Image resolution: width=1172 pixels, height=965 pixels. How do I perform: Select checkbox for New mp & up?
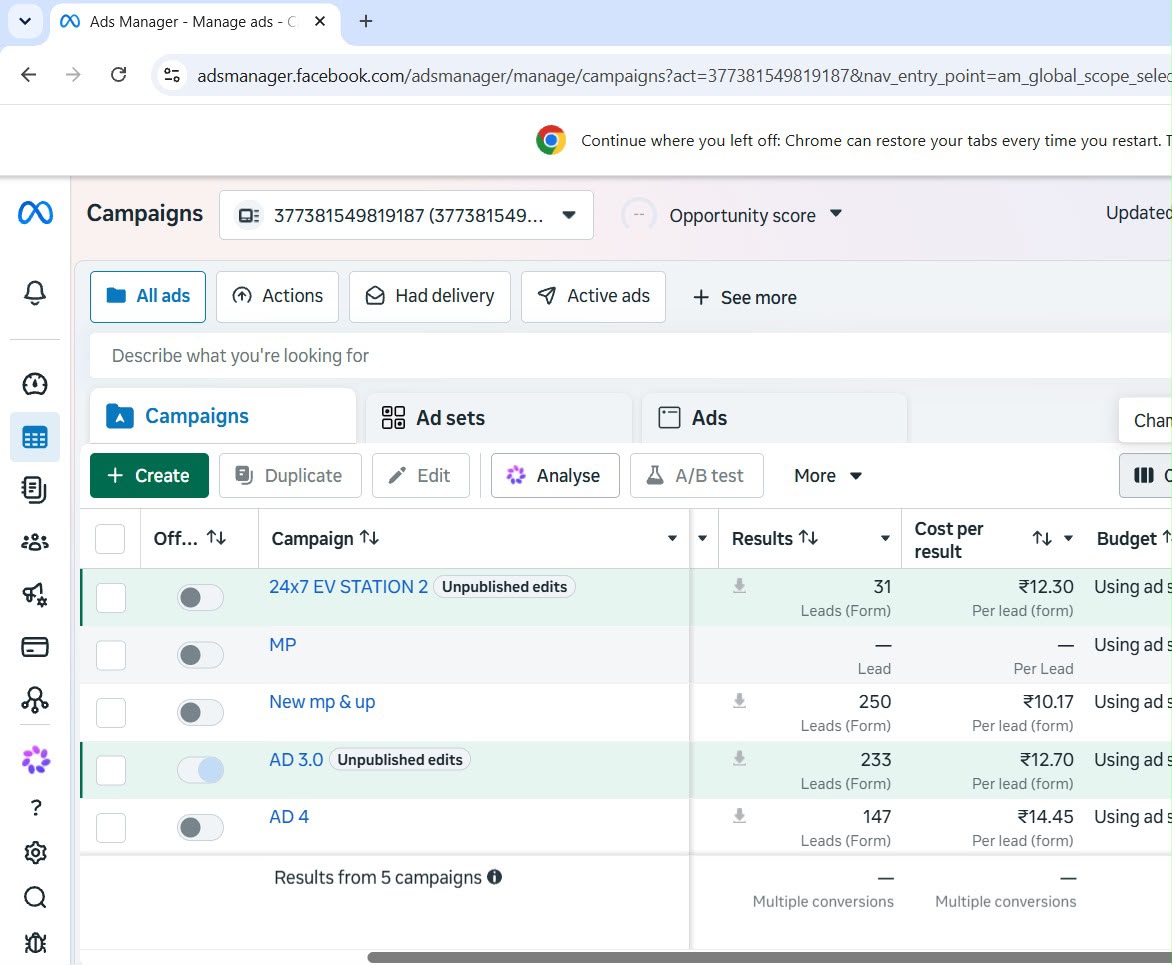point(111,713)
